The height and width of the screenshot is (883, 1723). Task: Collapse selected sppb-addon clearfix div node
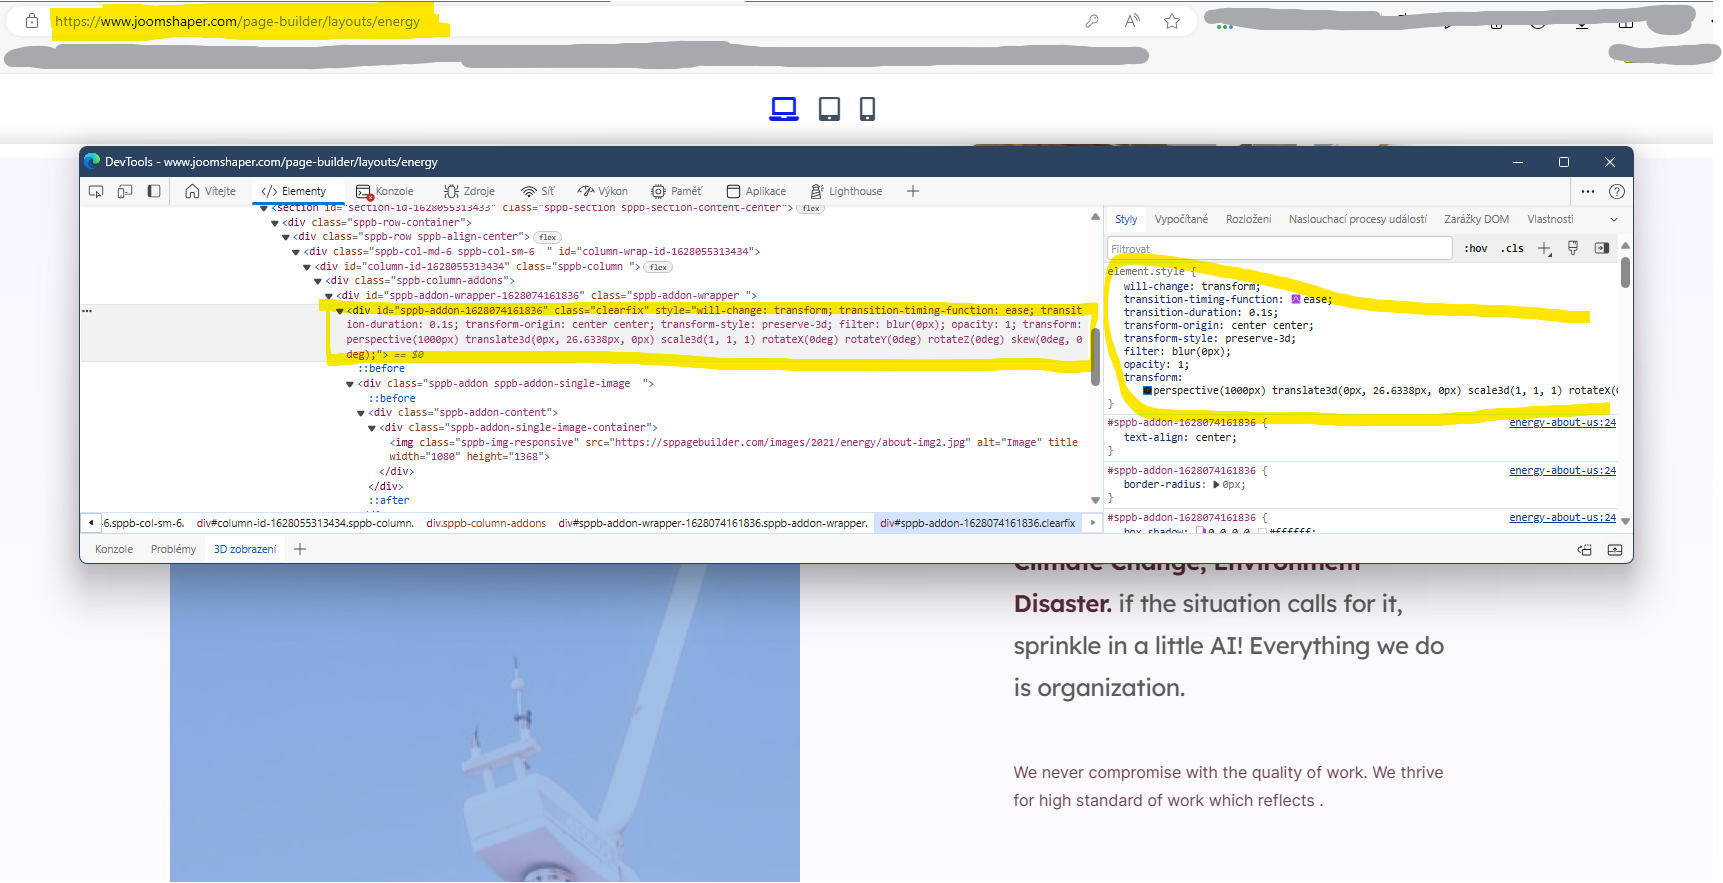(340, 311)
